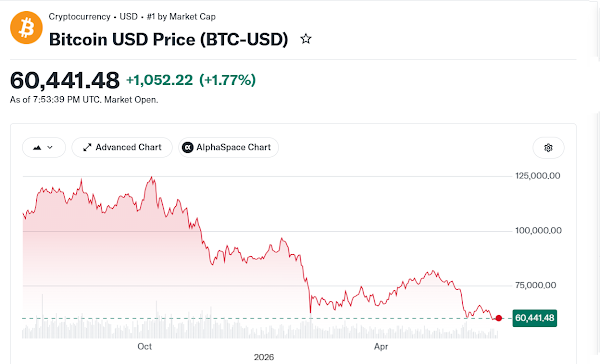Click the orange Bitcoin logo icon
This screenshot has width=600, height=364.
[26, 28]
